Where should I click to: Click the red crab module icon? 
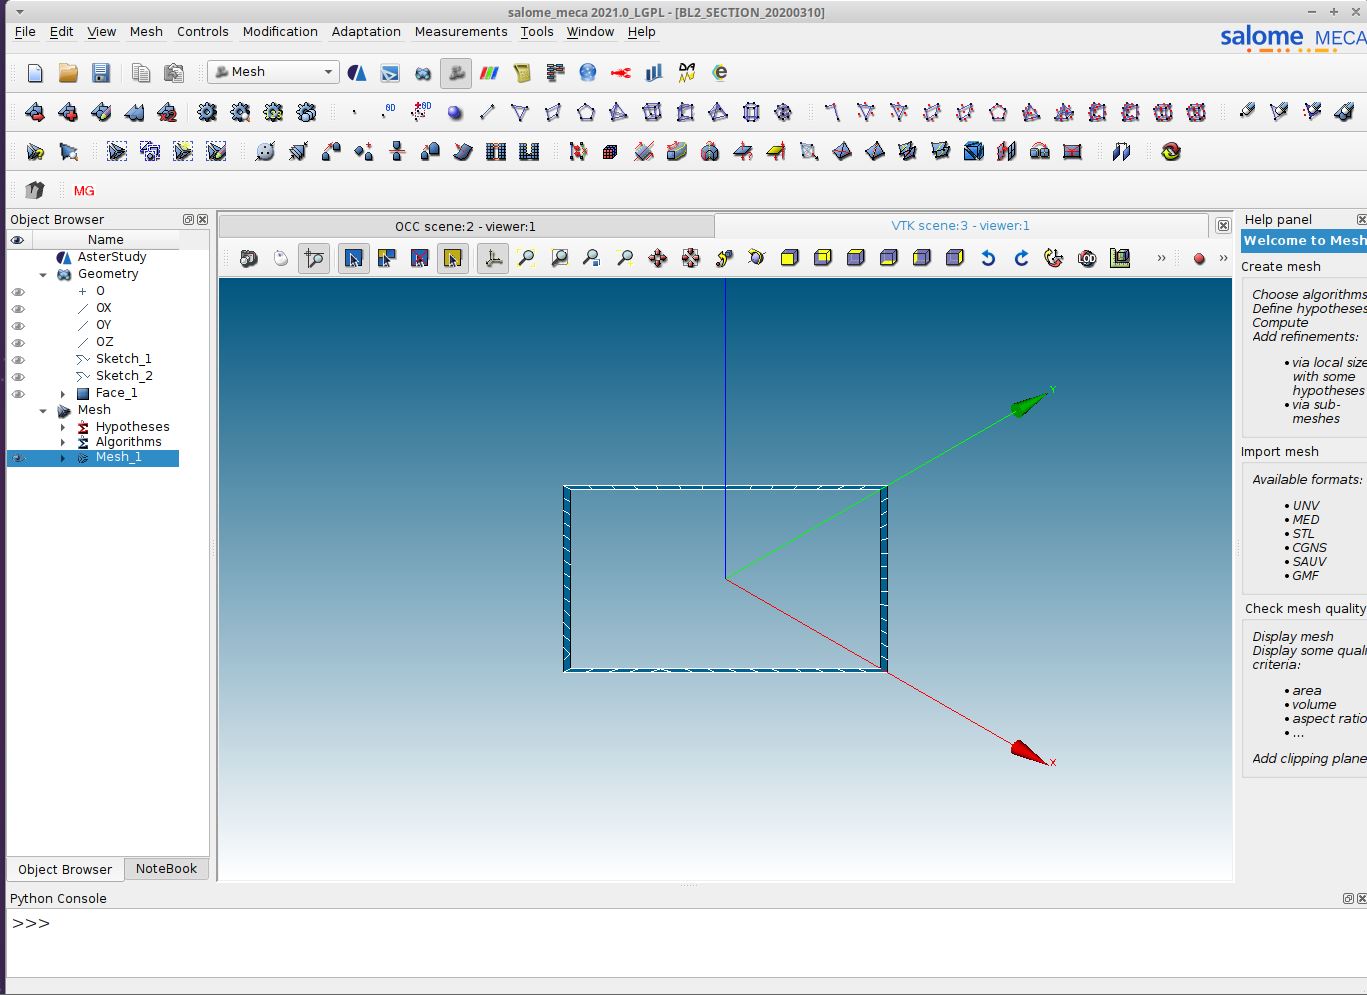(621, 73)
